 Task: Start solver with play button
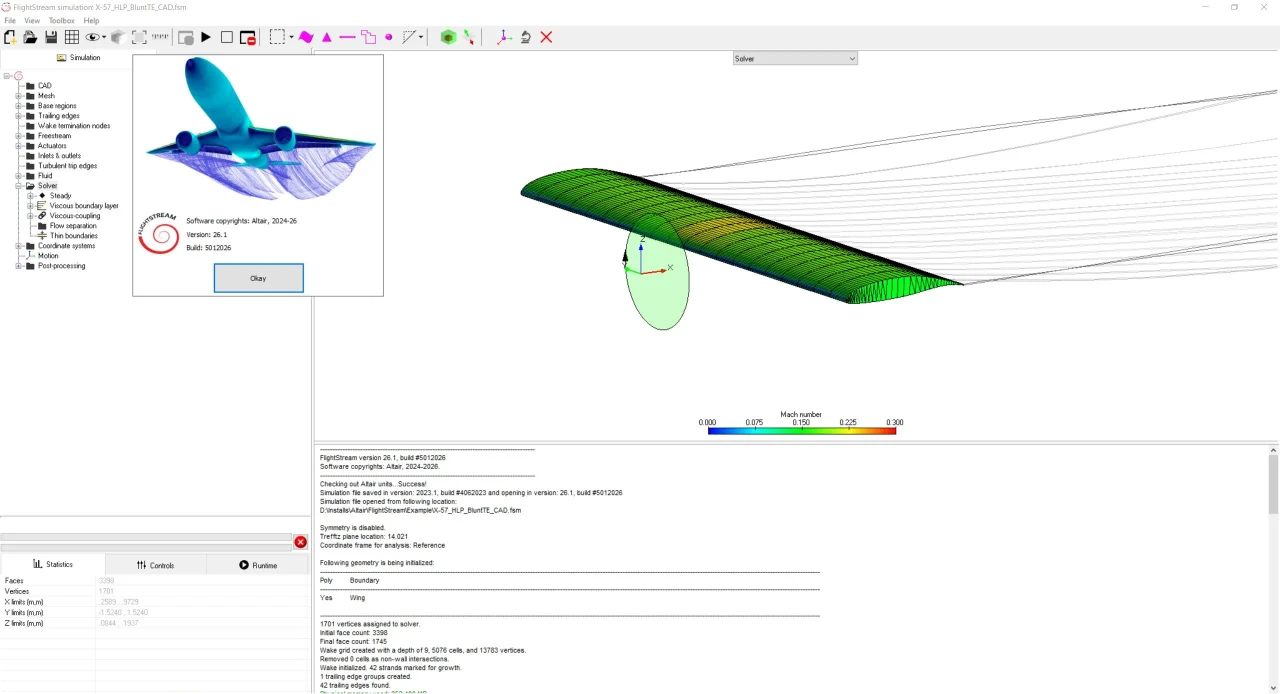(x=206, y=37)
